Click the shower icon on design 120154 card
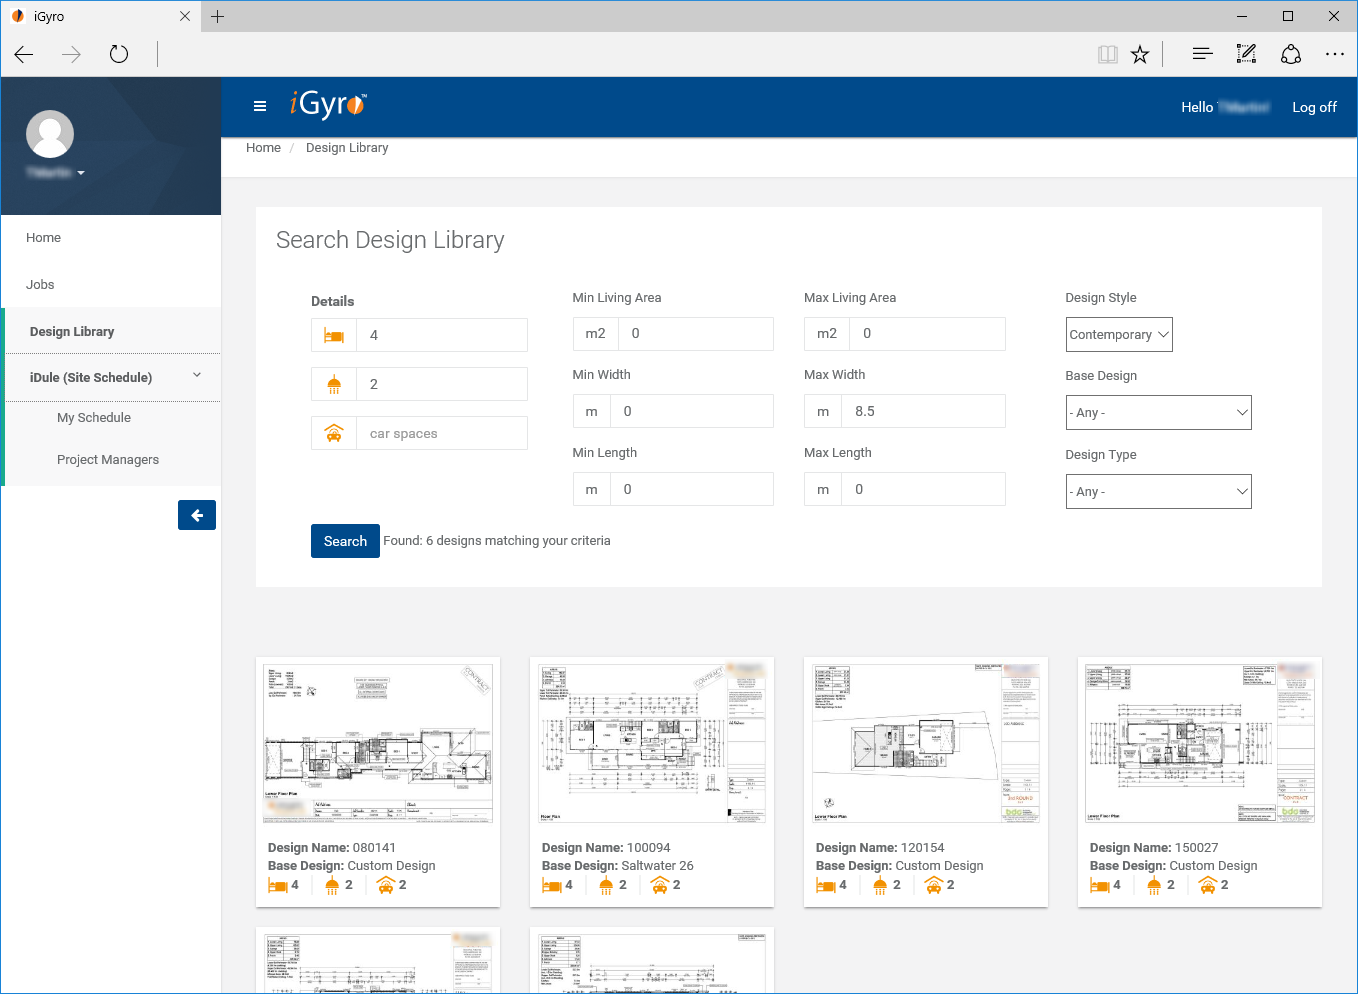 point(880,885)
